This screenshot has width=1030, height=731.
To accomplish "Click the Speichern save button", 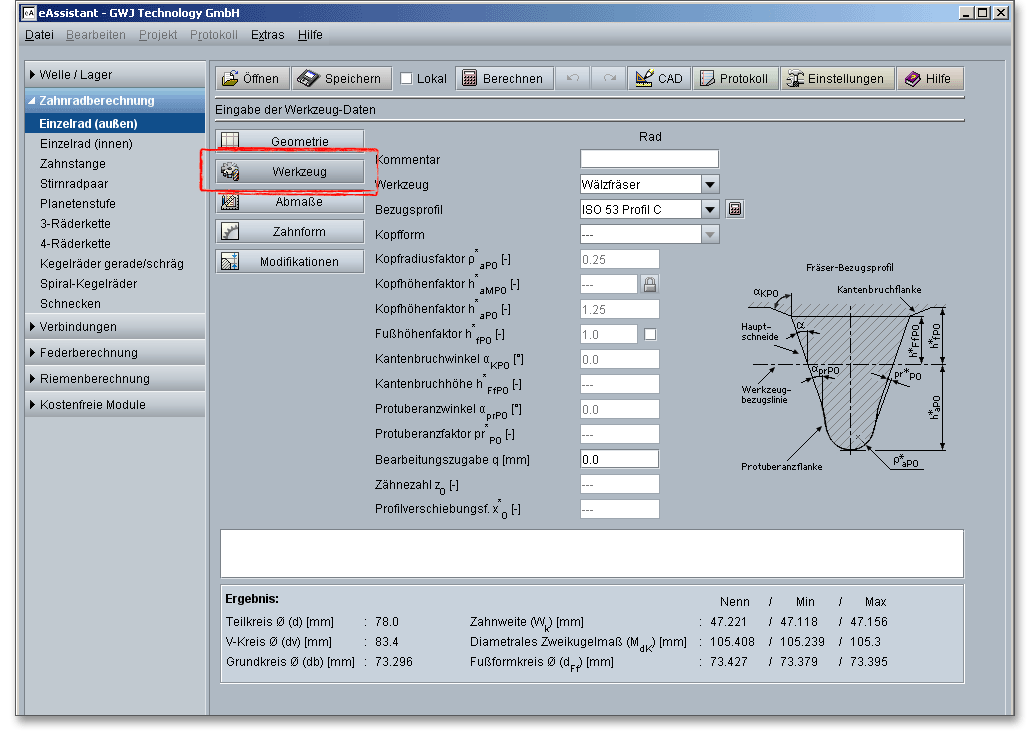I will [x=341, y=79].
